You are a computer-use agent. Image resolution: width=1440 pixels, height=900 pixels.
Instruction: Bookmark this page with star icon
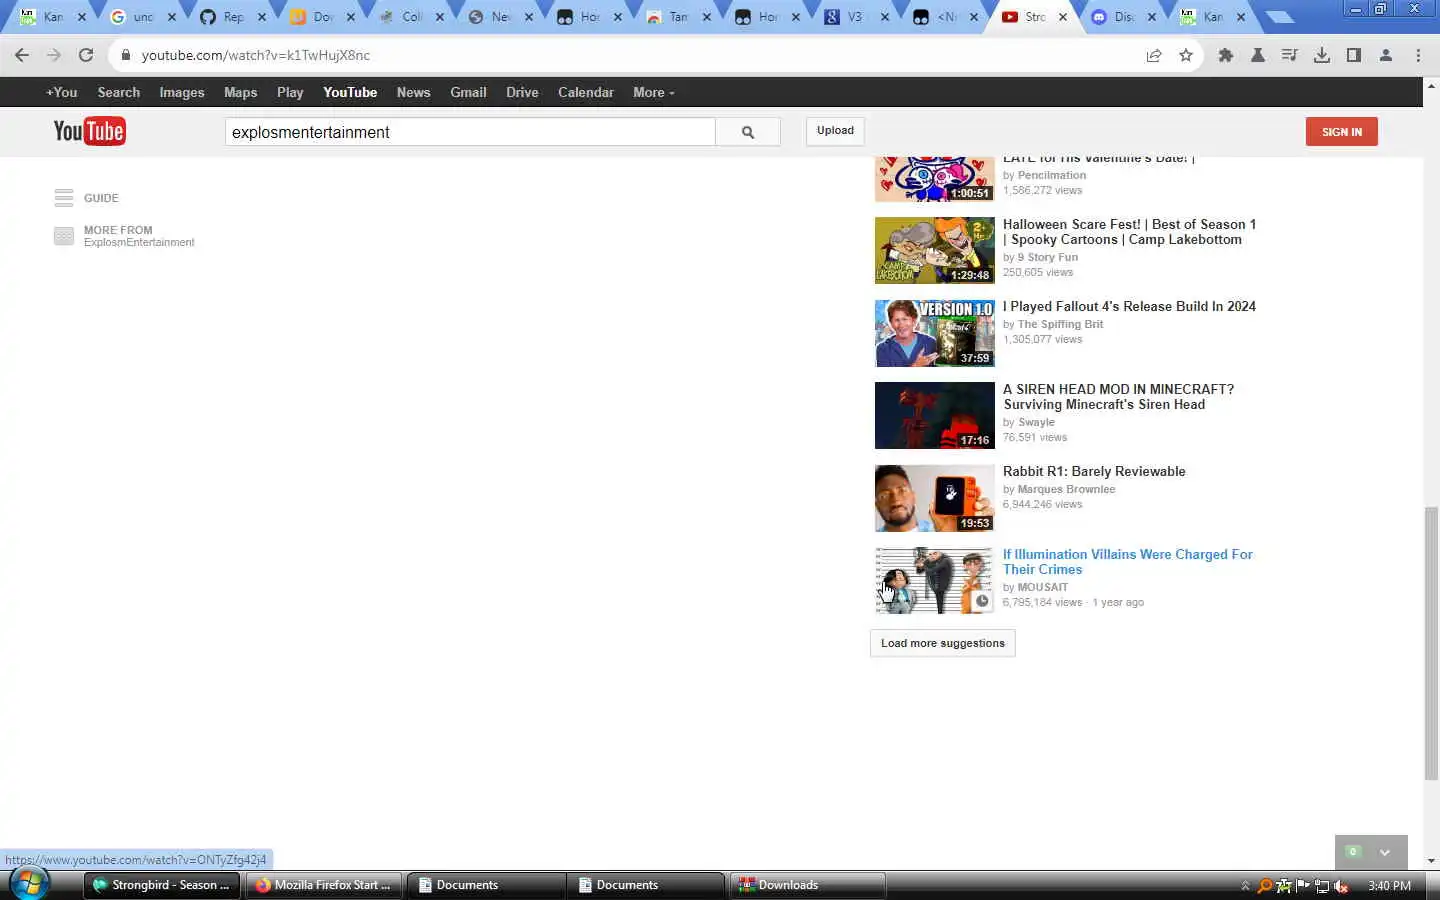click(x=1186, y=55)
